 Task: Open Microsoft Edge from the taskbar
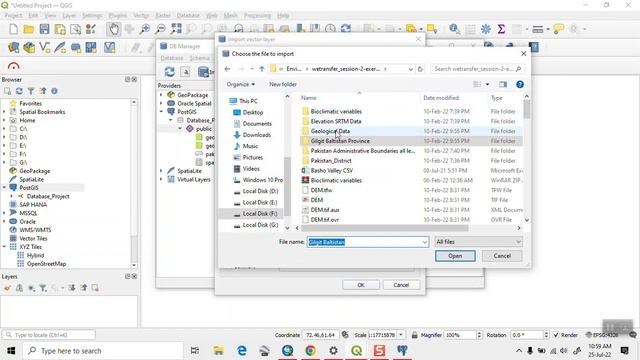tap(242, 351)
